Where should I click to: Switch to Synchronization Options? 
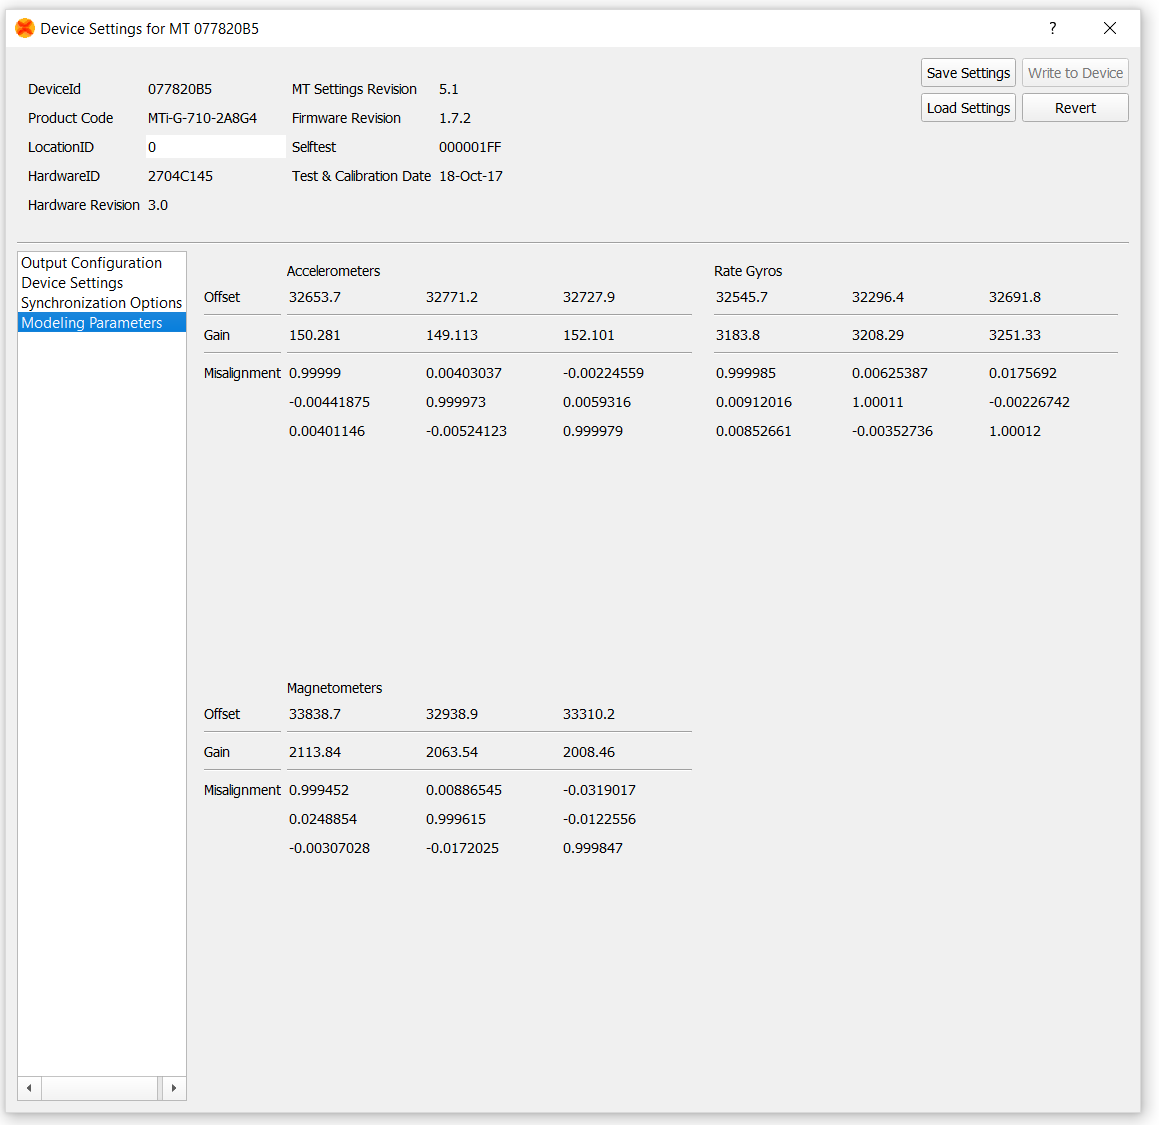(x=101, y=303)
